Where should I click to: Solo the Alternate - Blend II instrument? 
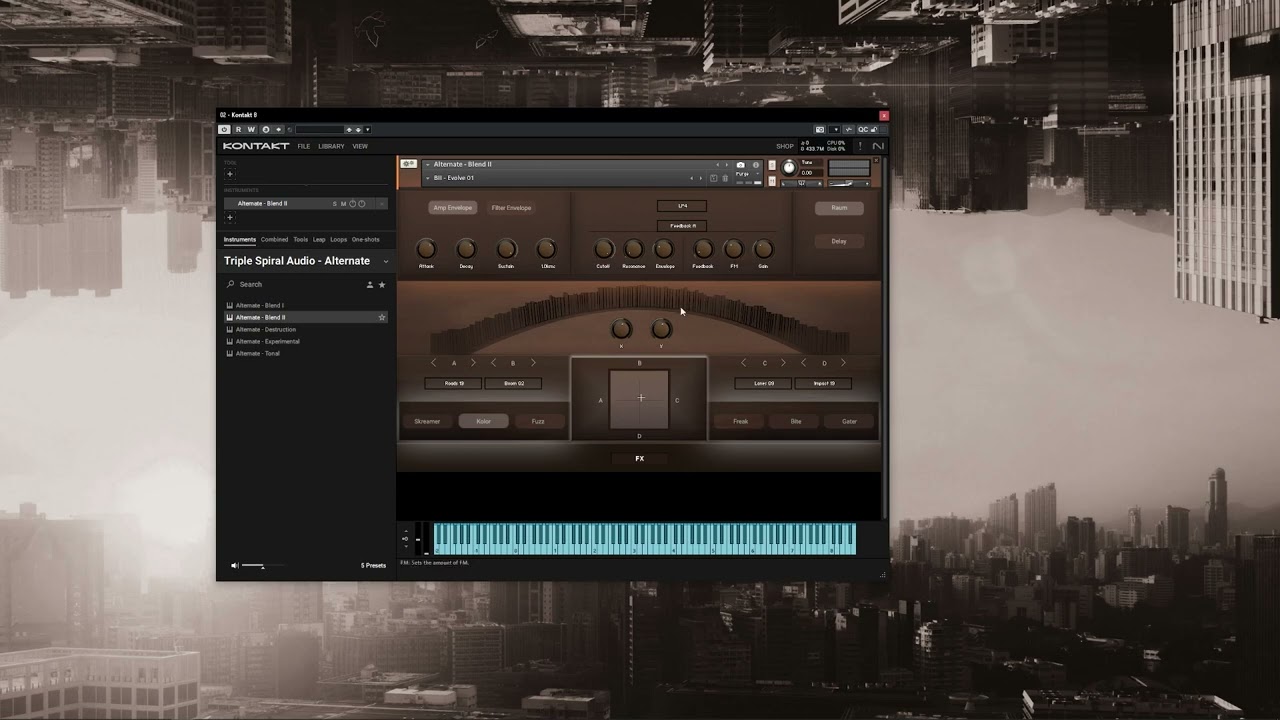(335, 204)
